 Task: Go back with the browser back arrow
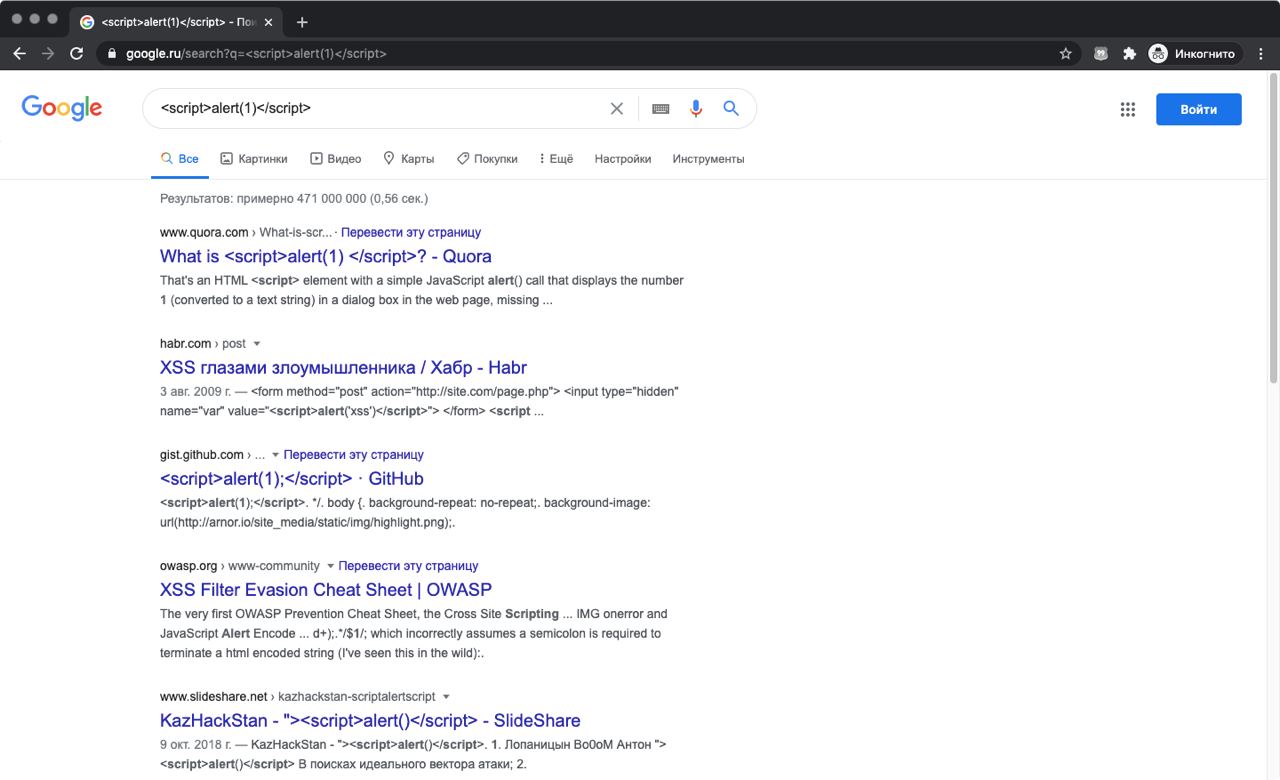point(19,54)
